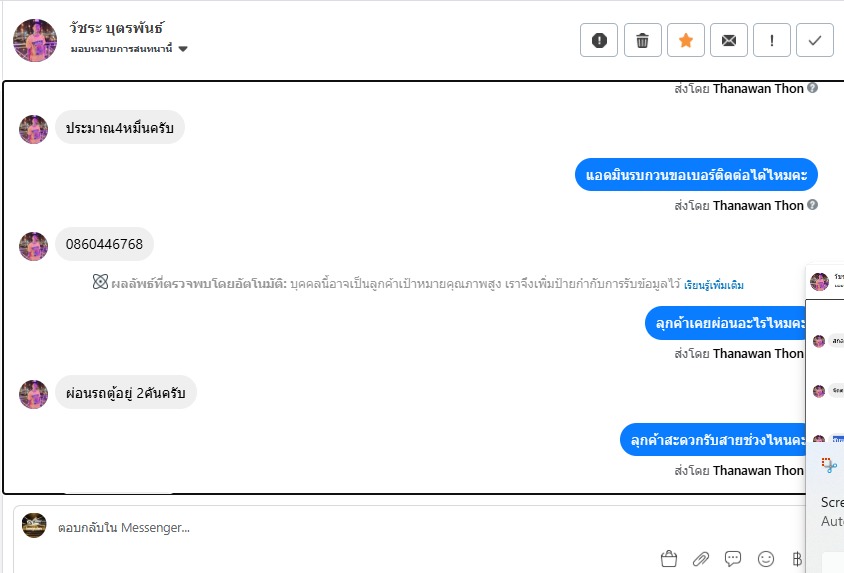844x573 pixels.
Task: Toggle the orange star follow-up marker
Action: coord(685,40)
